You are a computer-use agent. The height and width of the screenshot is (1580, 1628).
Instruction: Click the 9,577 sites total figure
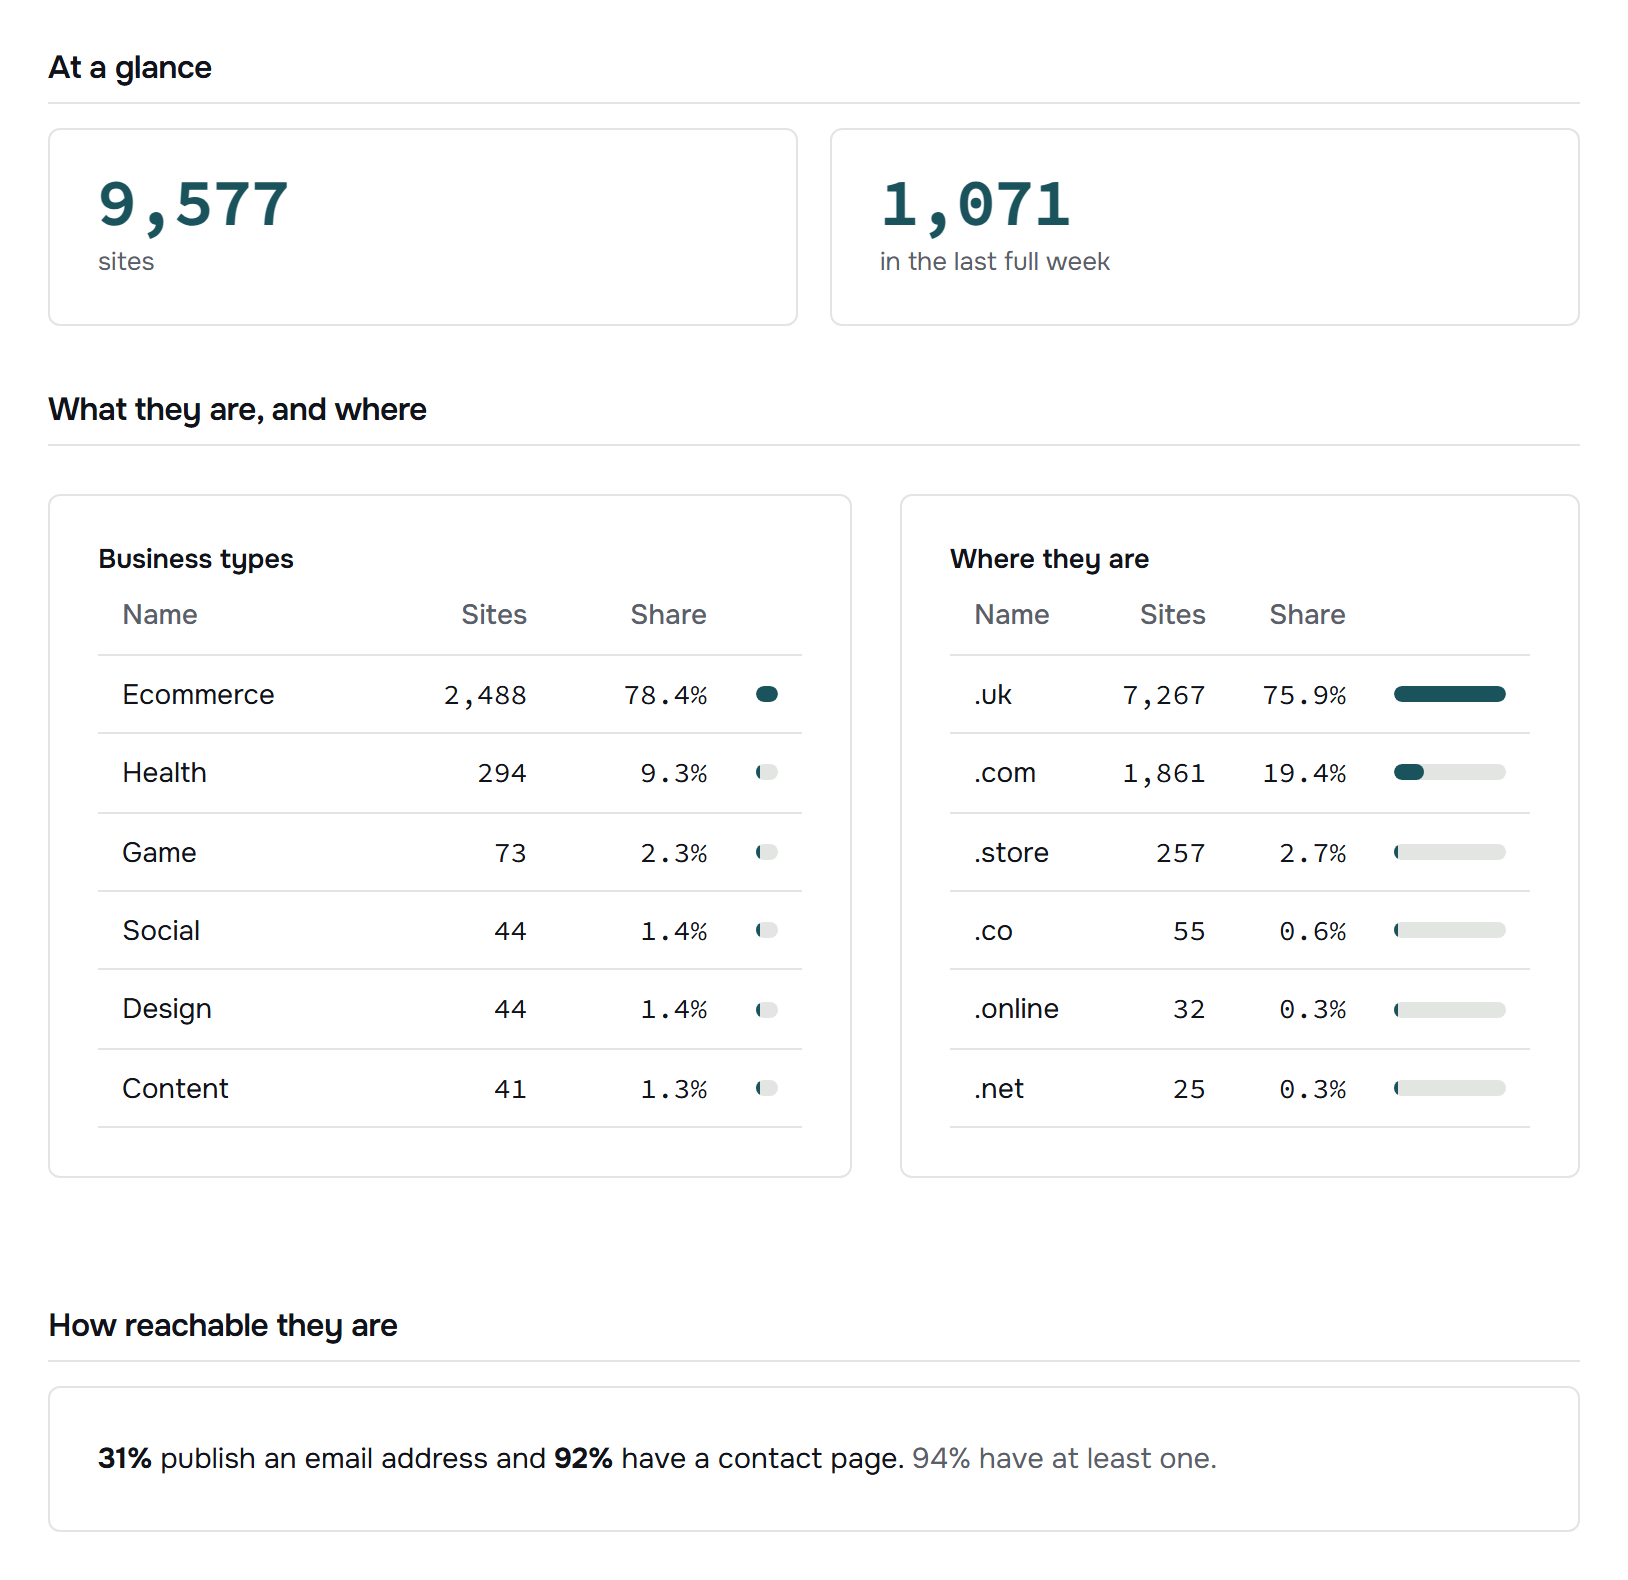point(194,206)
